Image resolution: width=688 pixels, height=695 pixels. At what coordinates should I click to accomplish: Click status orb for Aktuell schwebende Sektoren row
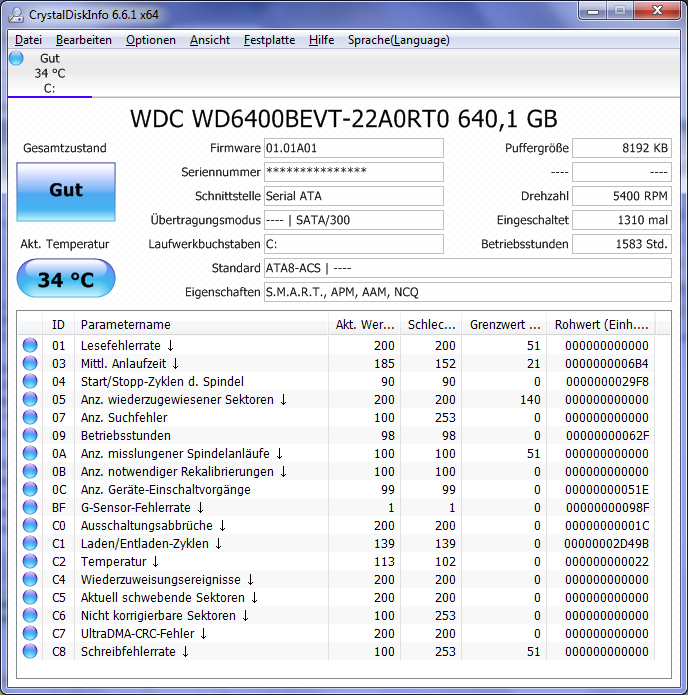pyautogui.click(x=30, y=597)
